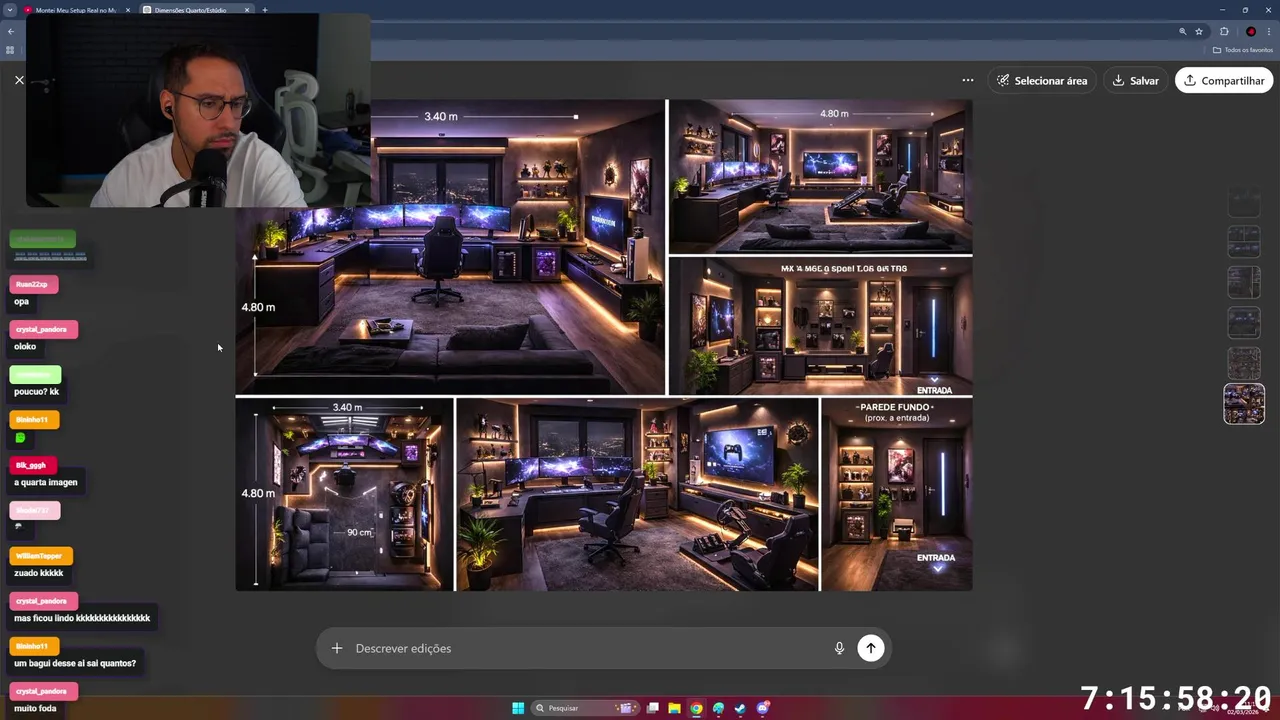Click the chat message muito foda
The image size is (1280, 720).
coord(35,709)
